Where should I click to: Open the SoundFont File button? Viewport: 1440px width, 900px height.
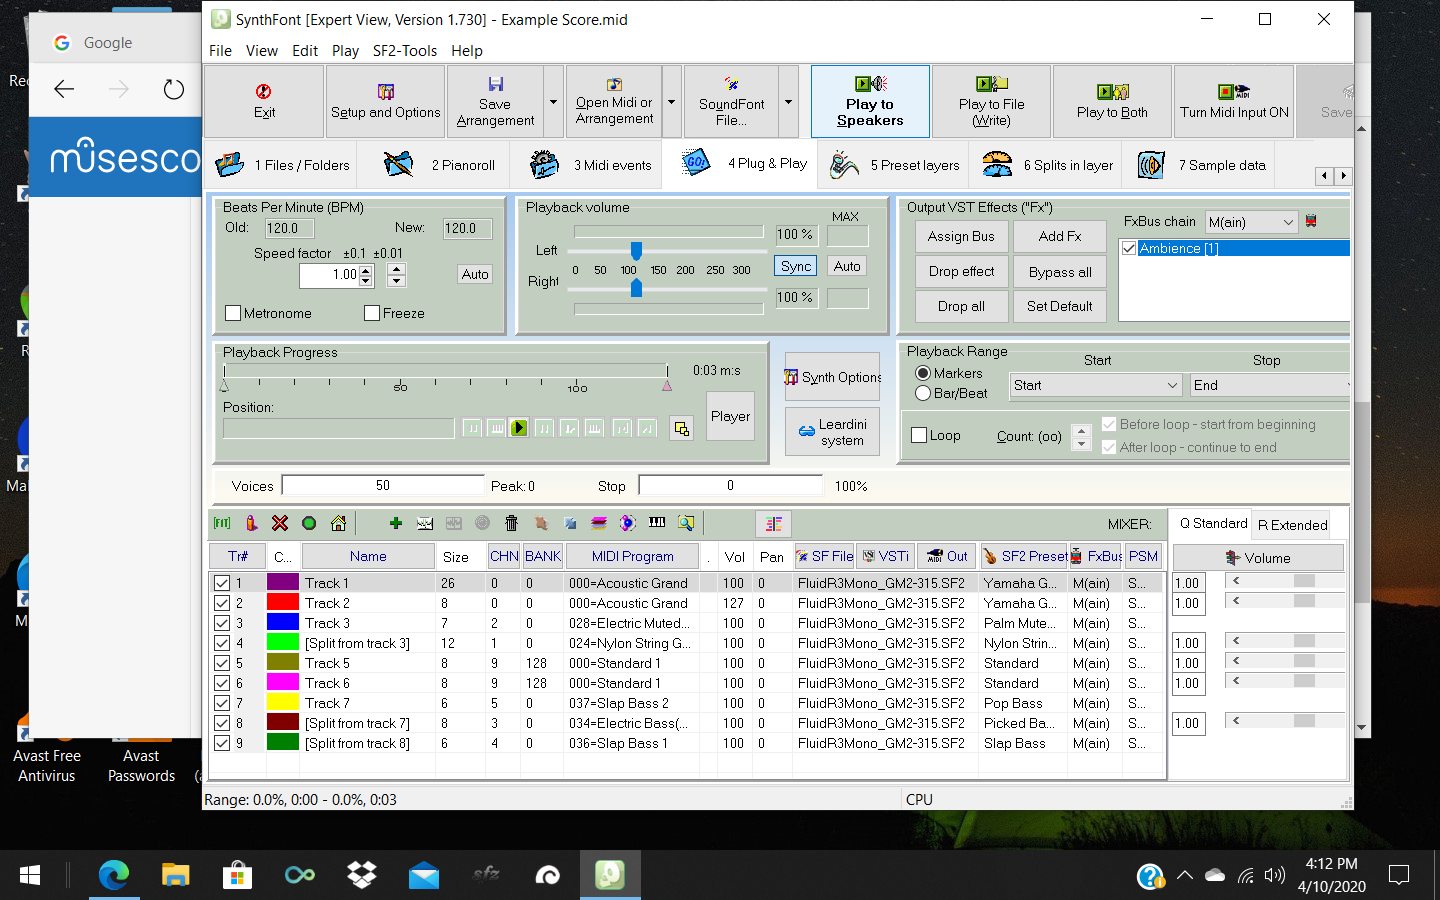732,101
